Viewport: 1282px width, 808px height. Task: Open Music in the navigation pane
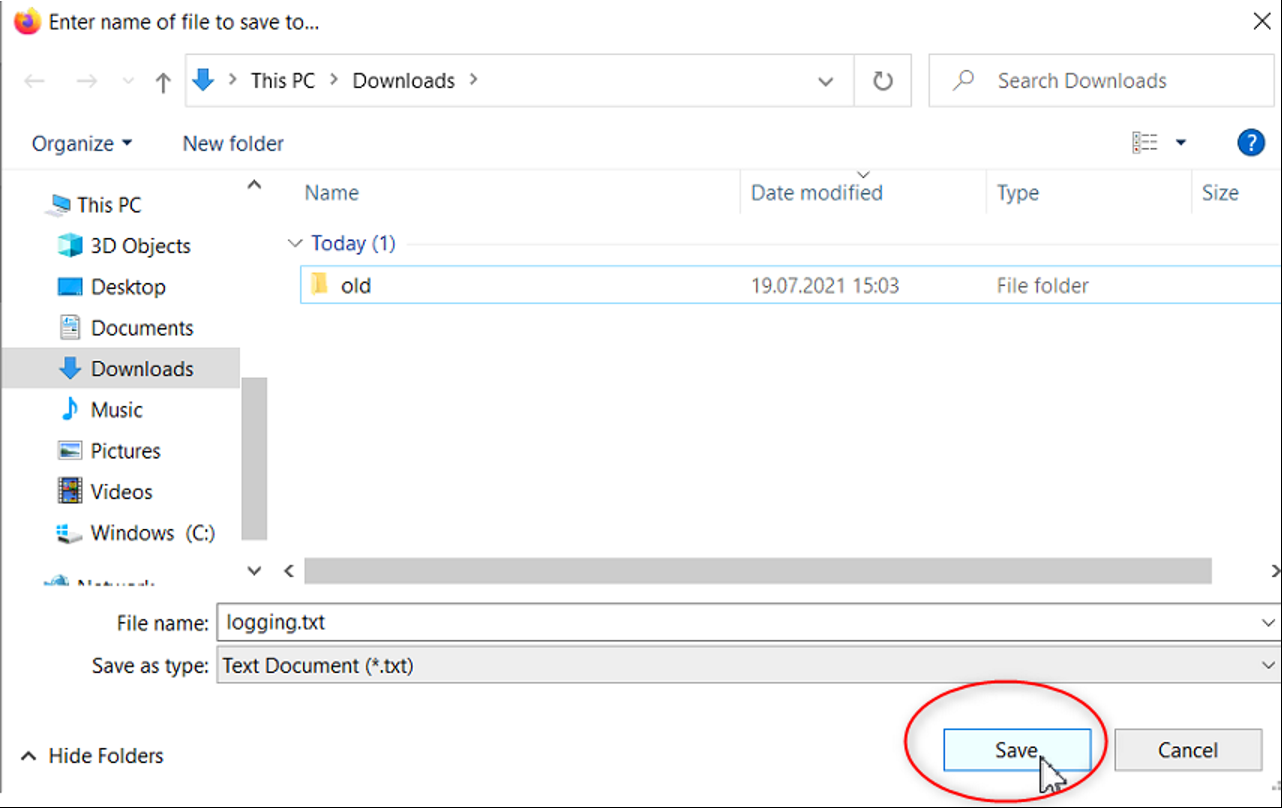pos(116,410)
